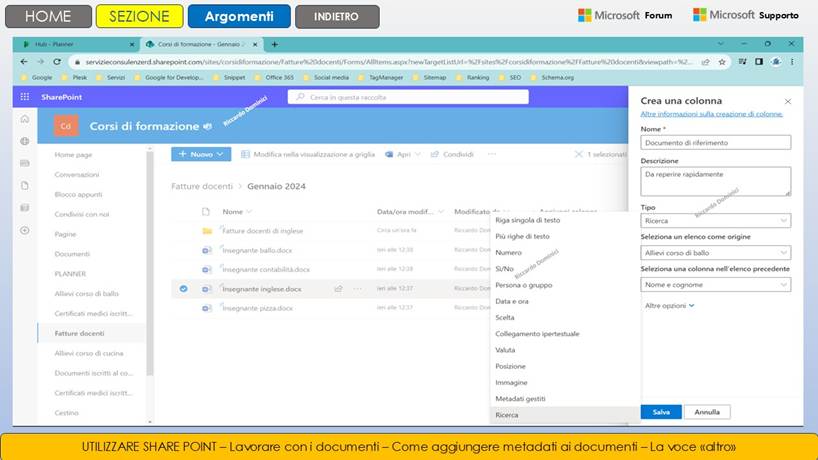818x460 pixels.
Task: Open the Allievi corso di ballo origin dropdown
Action: coord(715,252)
